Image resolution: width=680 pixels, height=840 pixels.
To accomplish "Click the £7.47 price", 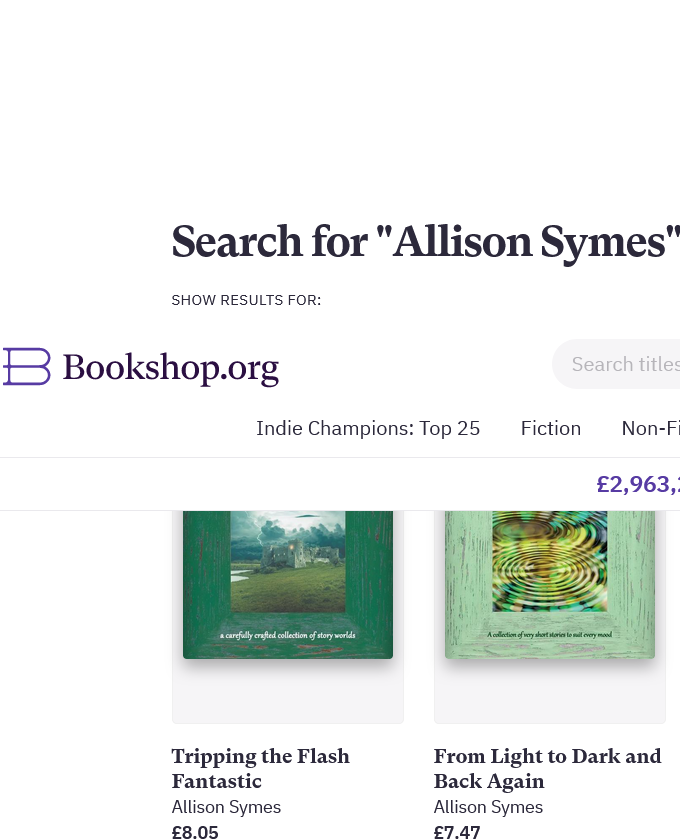I will tap(457, 831).
